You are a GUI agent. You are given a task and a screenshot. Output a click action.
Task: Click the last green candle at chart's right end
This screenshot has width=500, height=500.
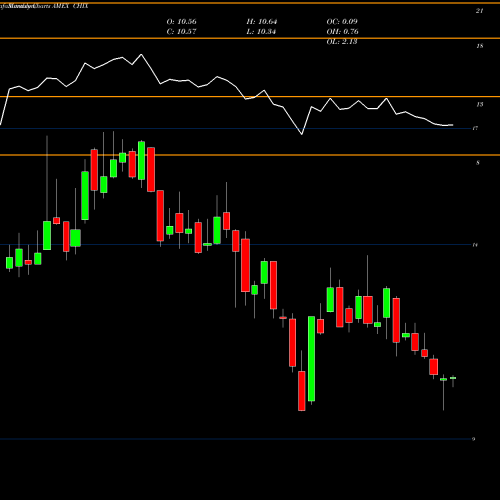tap(453, 378)
